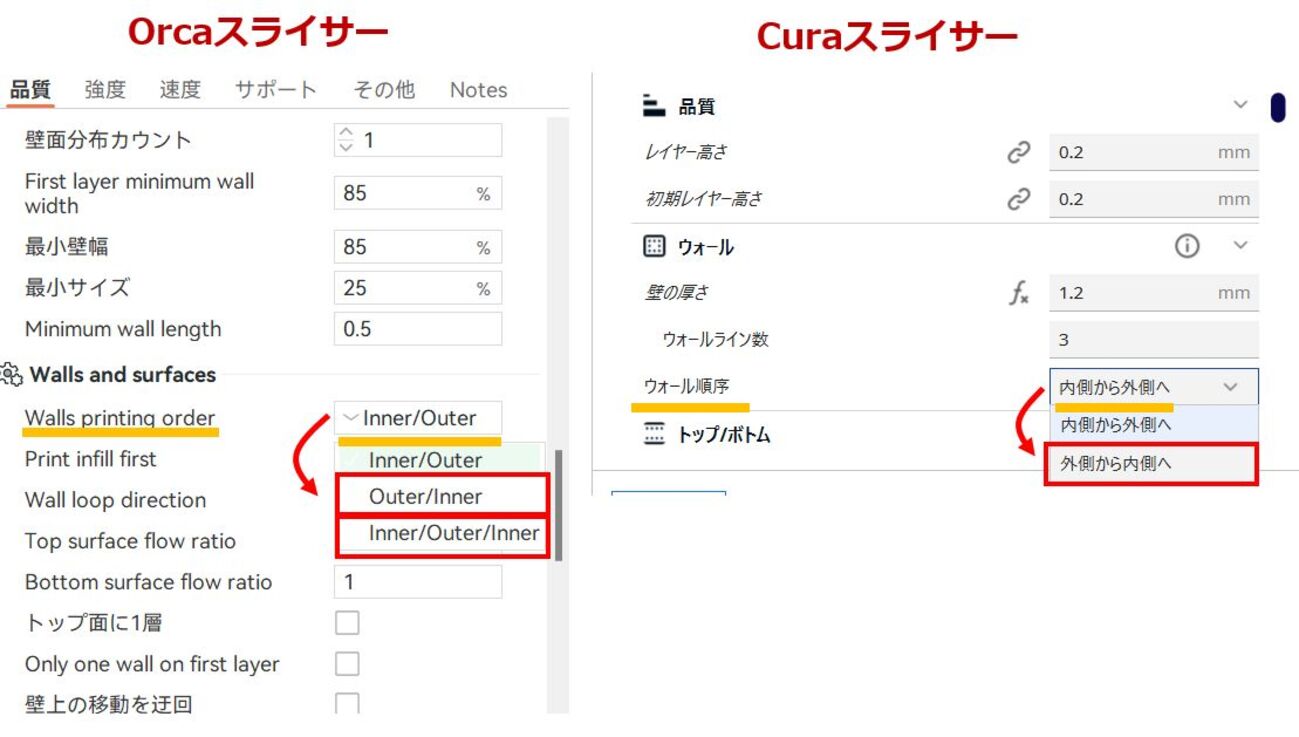Click the 壁の厚さ formula fx icon
This screenshot has width=1299, height=737.
point(1018,293)
